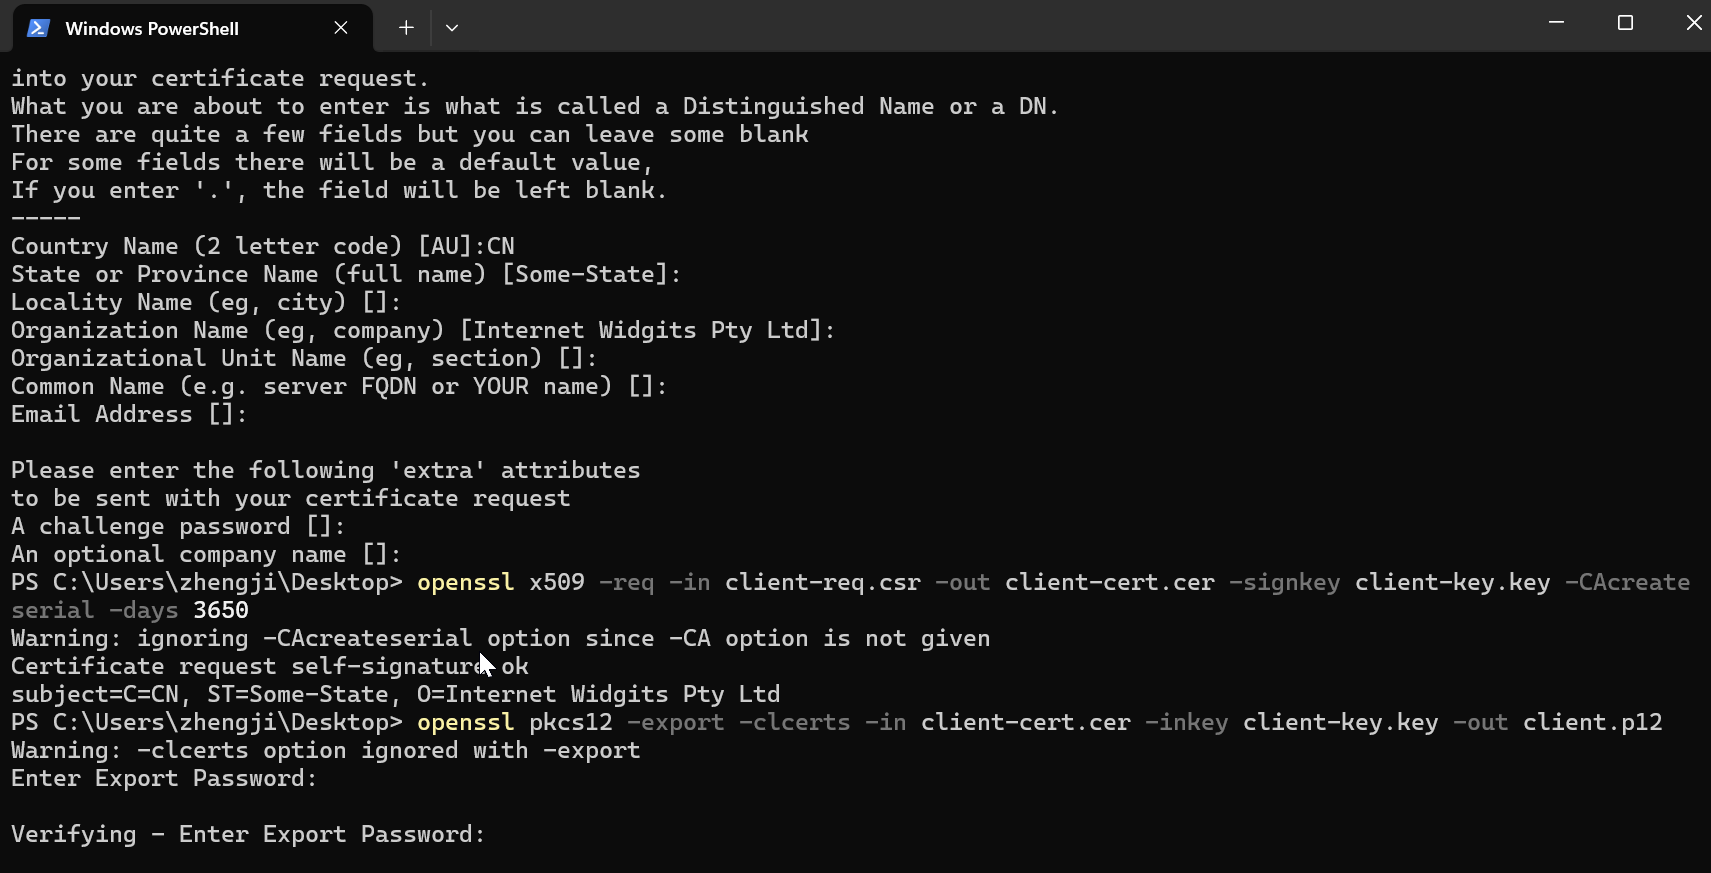
Task: Click the PowerShell icon on the tab
Action: pos(39,28)
